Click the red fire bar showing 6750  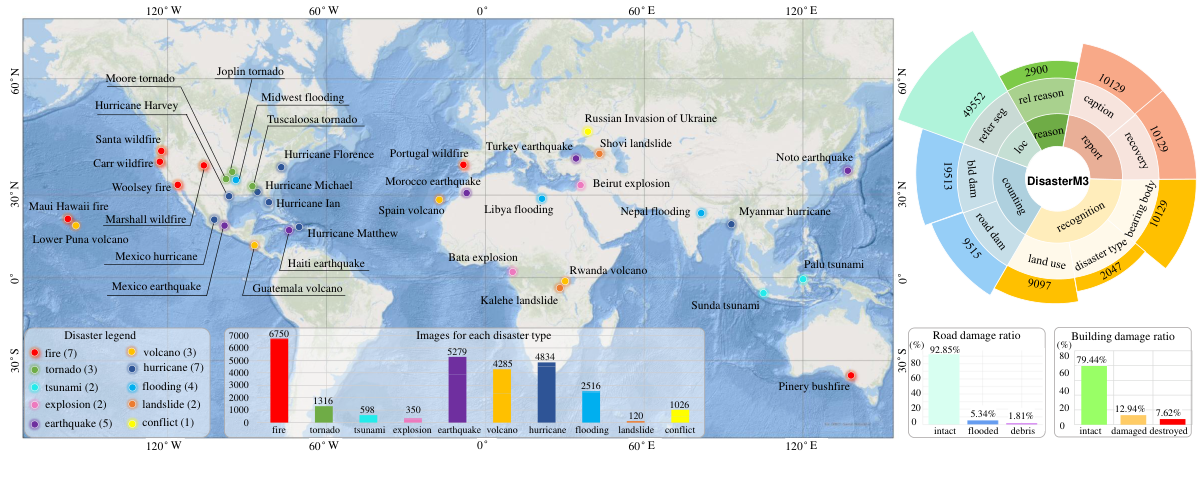[x=278, y=380]
